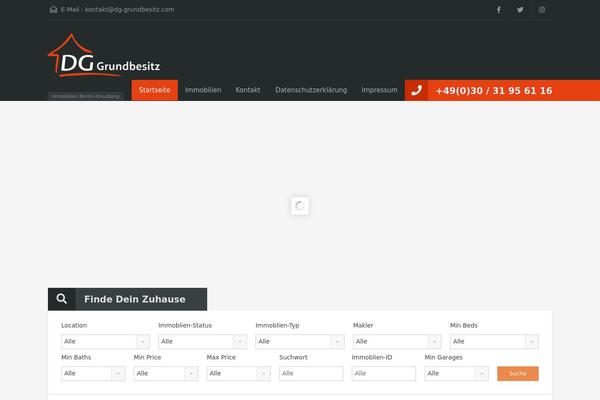Viewport: 600px width, 400px height.
Task: Expand the Min Garages dropdown
Action: pos(457,374)
